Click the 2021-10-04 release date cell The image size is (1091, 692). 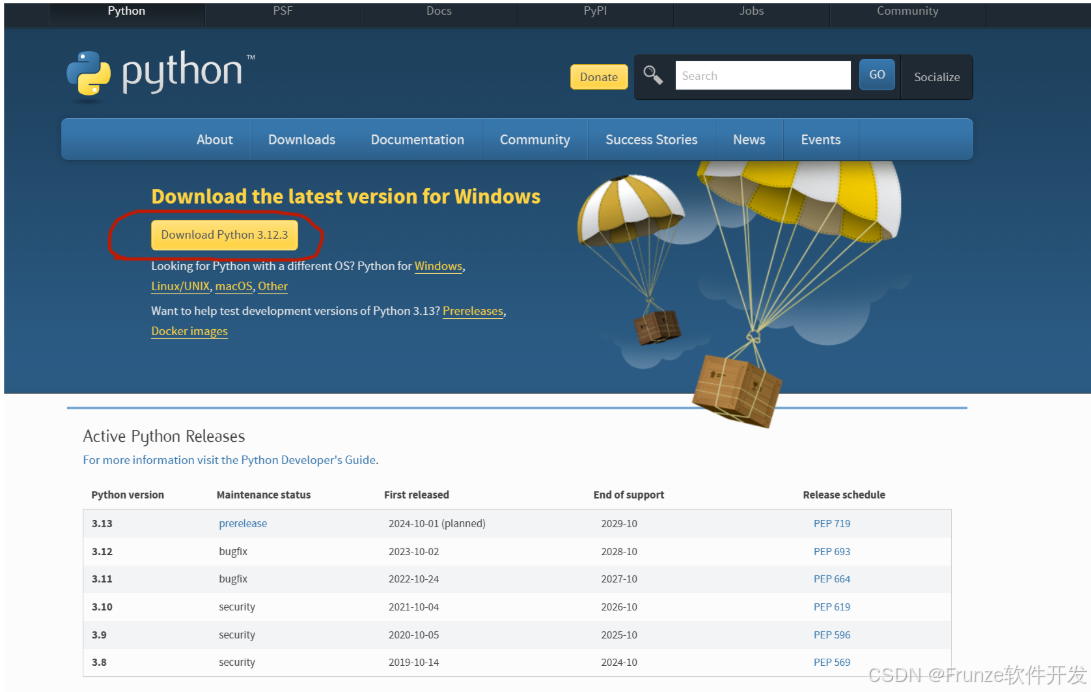click(414, 607)
